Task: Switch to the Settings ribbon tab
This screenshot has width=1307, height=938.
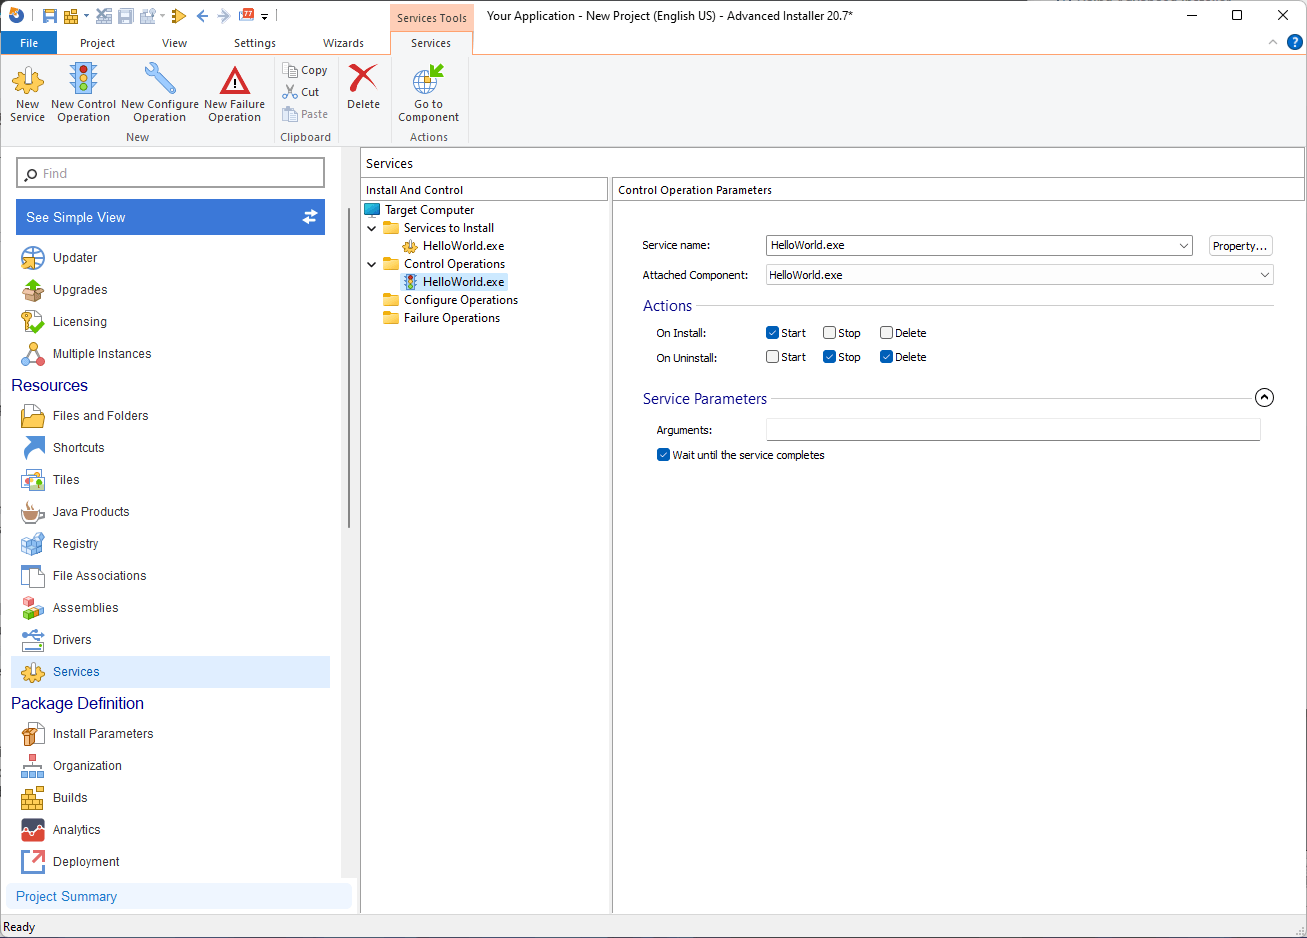Action: tap(255, 43)
